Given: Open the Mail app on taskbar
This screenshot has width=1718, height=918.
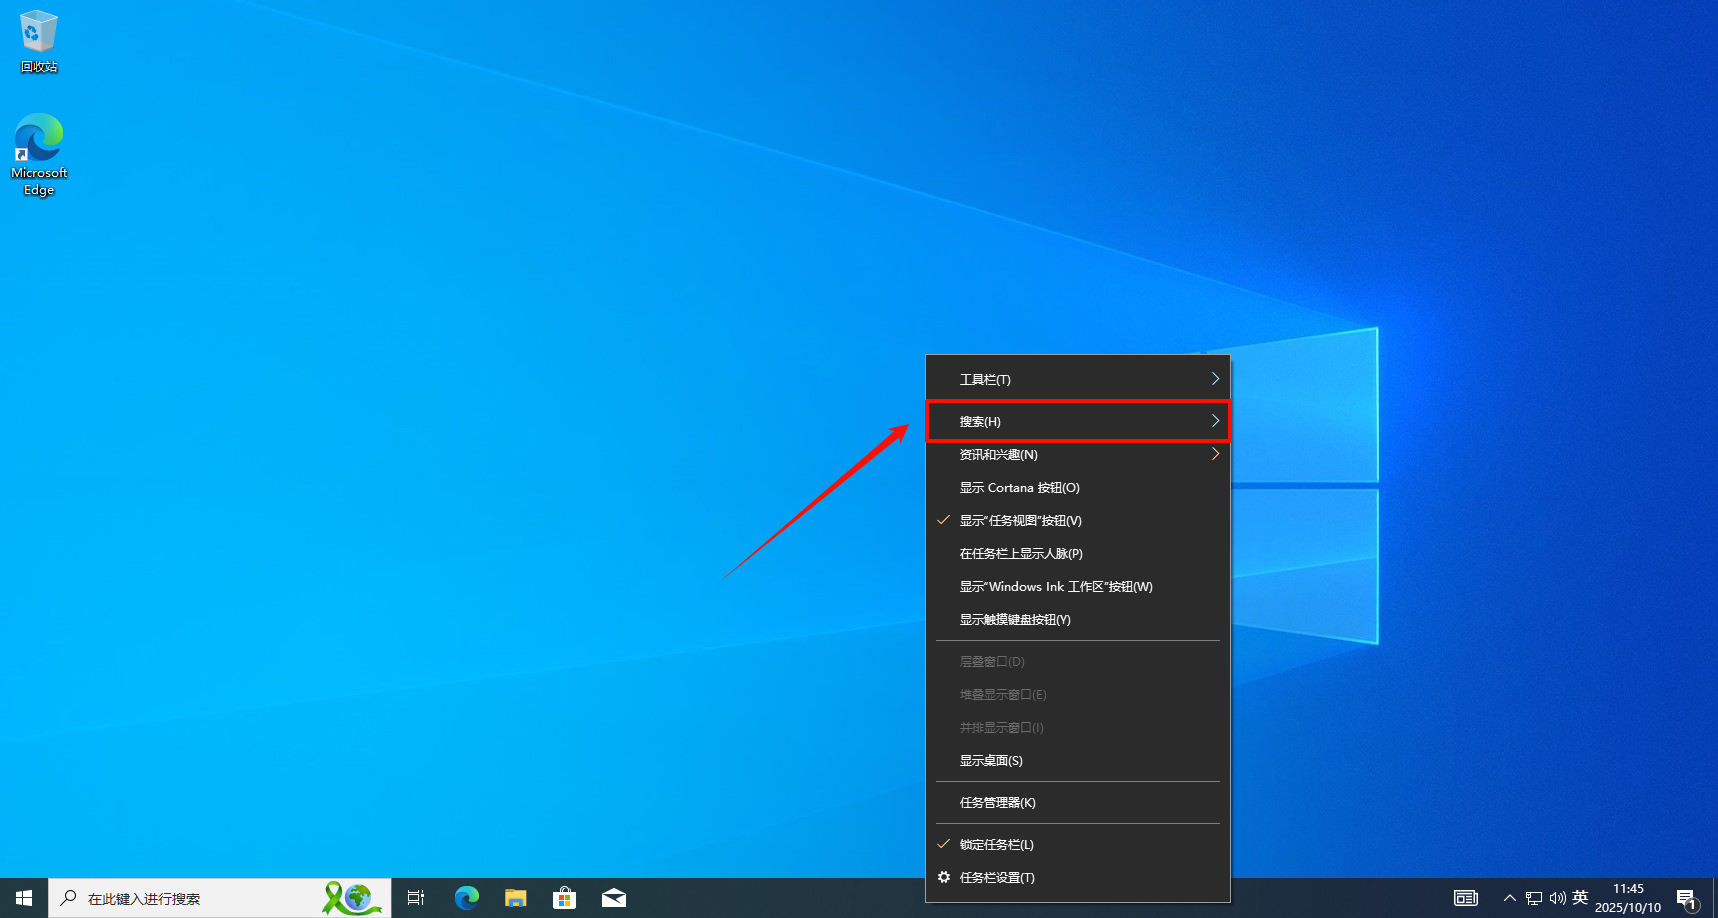Looking at the screenshot, I should [x=613, y=898].
